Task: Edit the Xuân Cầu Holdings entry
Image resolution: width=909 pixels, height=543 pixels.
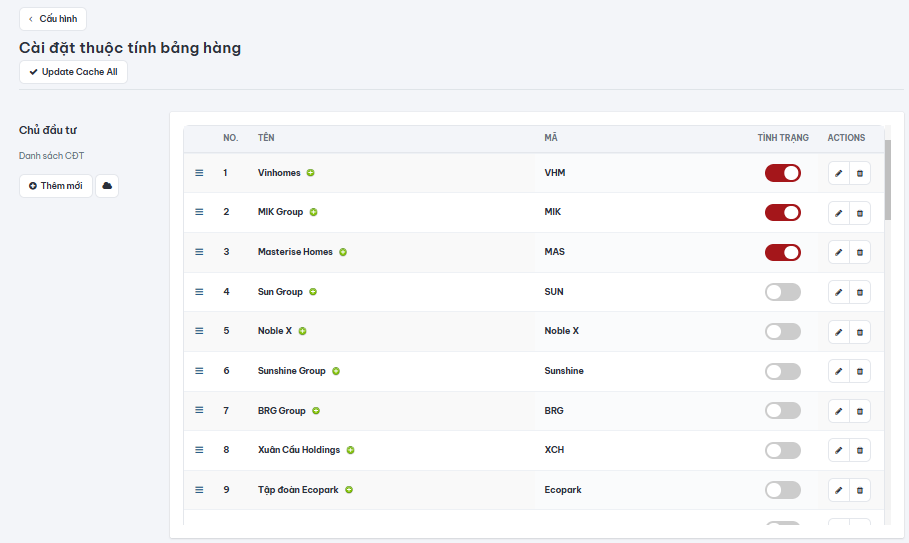Action: click(838, 450)
